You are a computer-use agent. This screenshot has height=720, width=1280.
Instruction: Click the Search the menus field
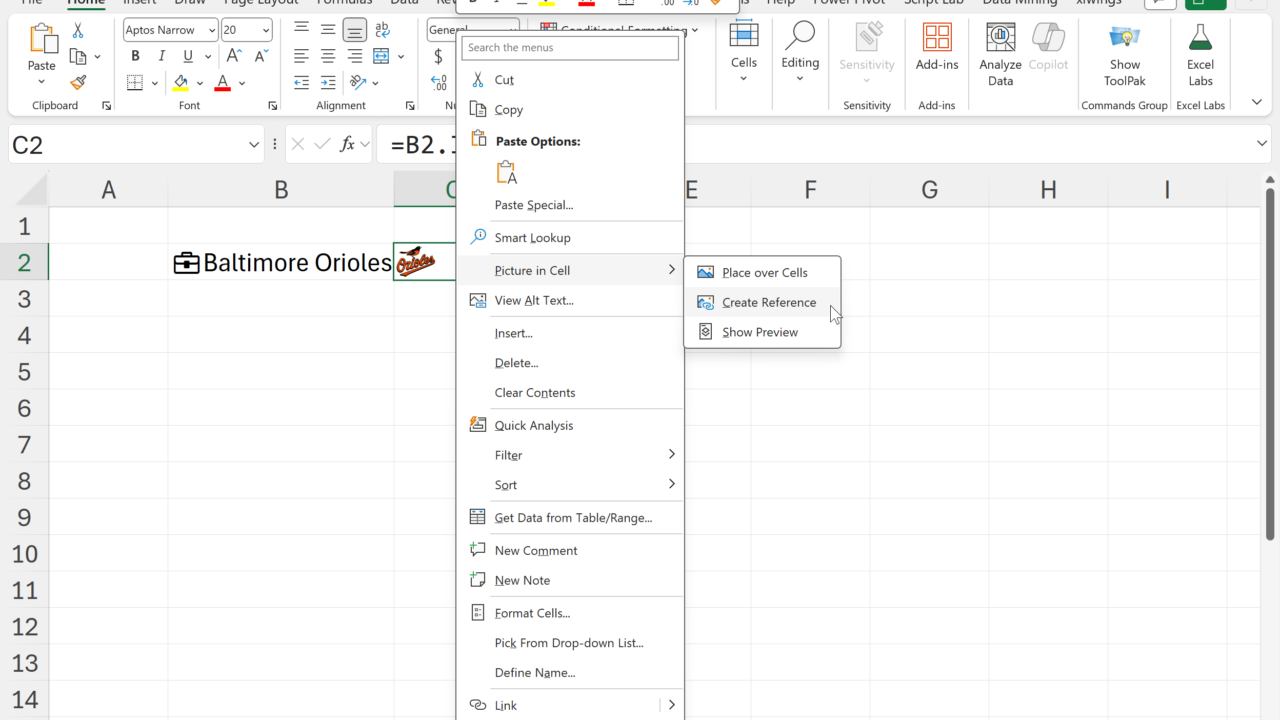coord(570,47)
